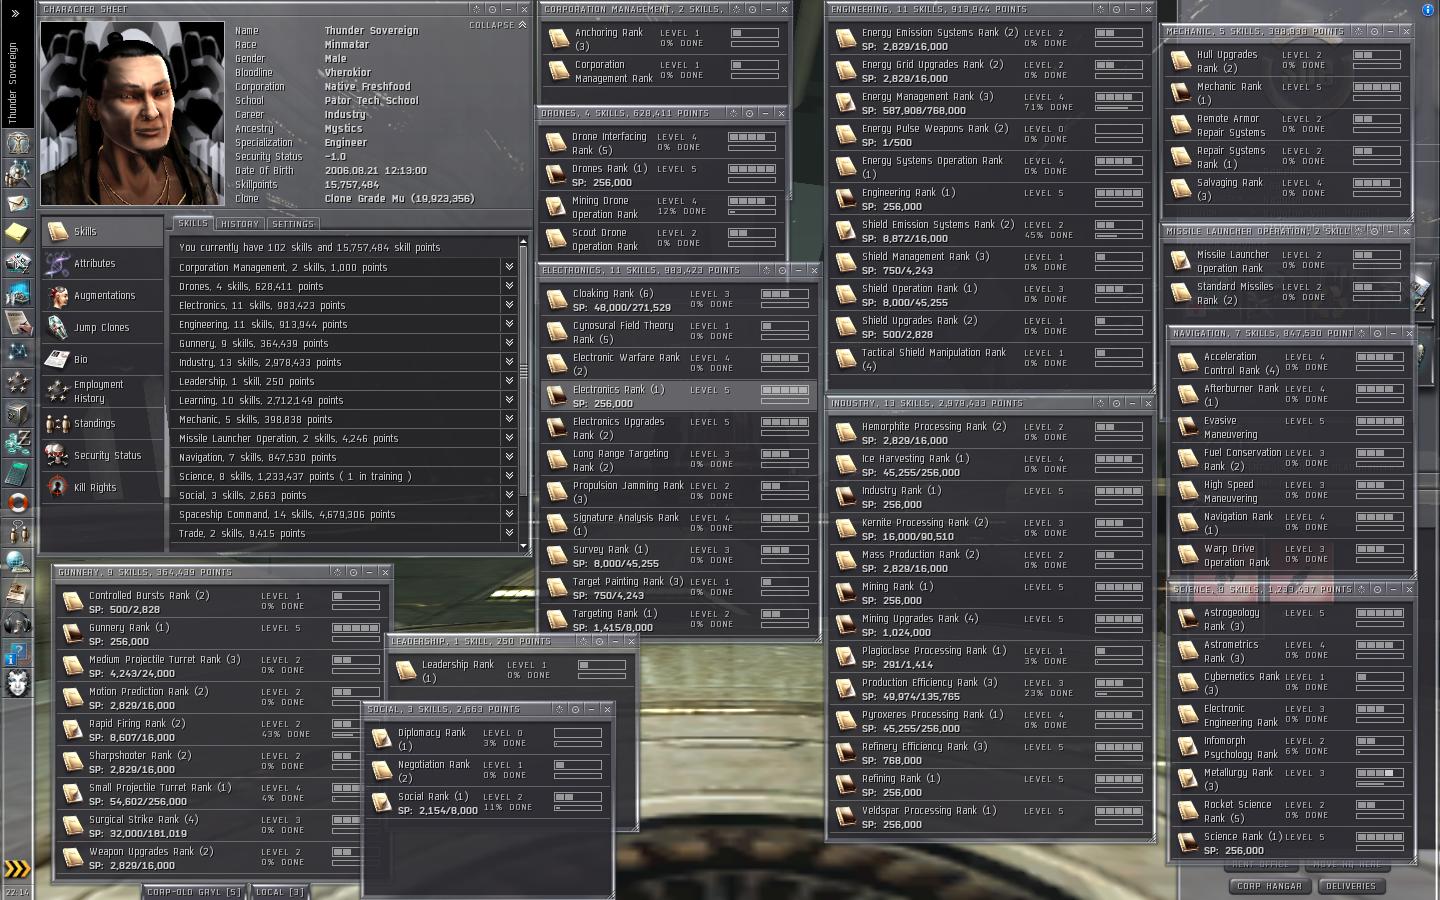Click the Anchoring Rank skill book icon

click(x=559, y=39)
